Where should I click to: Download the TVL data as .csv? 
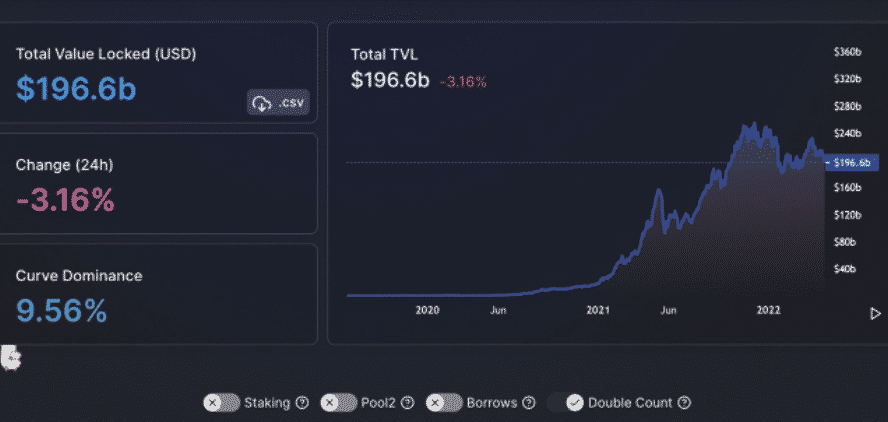coord(278,103)
